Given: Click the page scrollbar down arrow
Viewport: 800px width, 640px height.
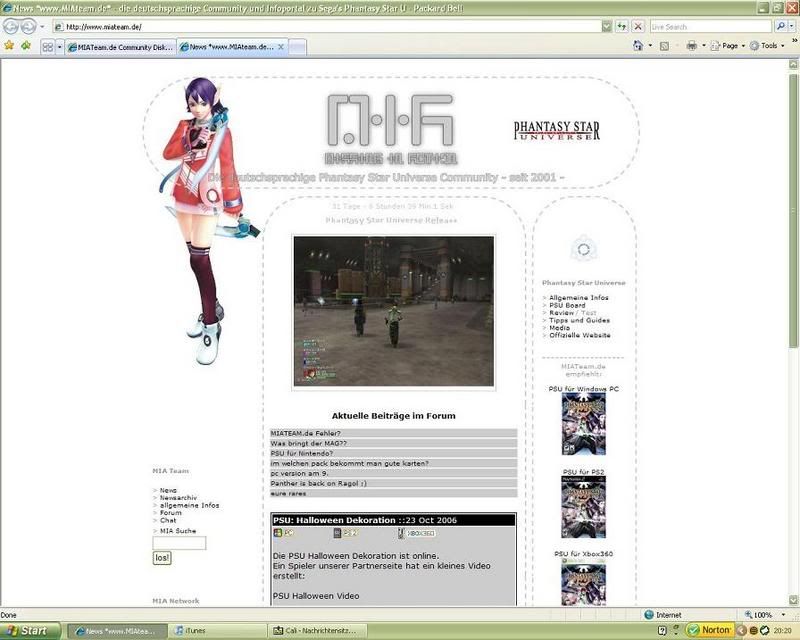Looking at the screenshot, I should 793,600.
